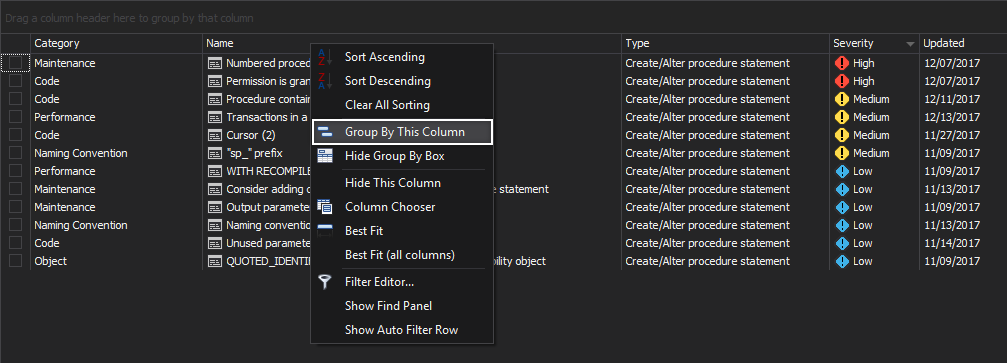Select Clear All Sorting
The width and height of the screenshot is (1007, 363).
click(x=402, y=105)
